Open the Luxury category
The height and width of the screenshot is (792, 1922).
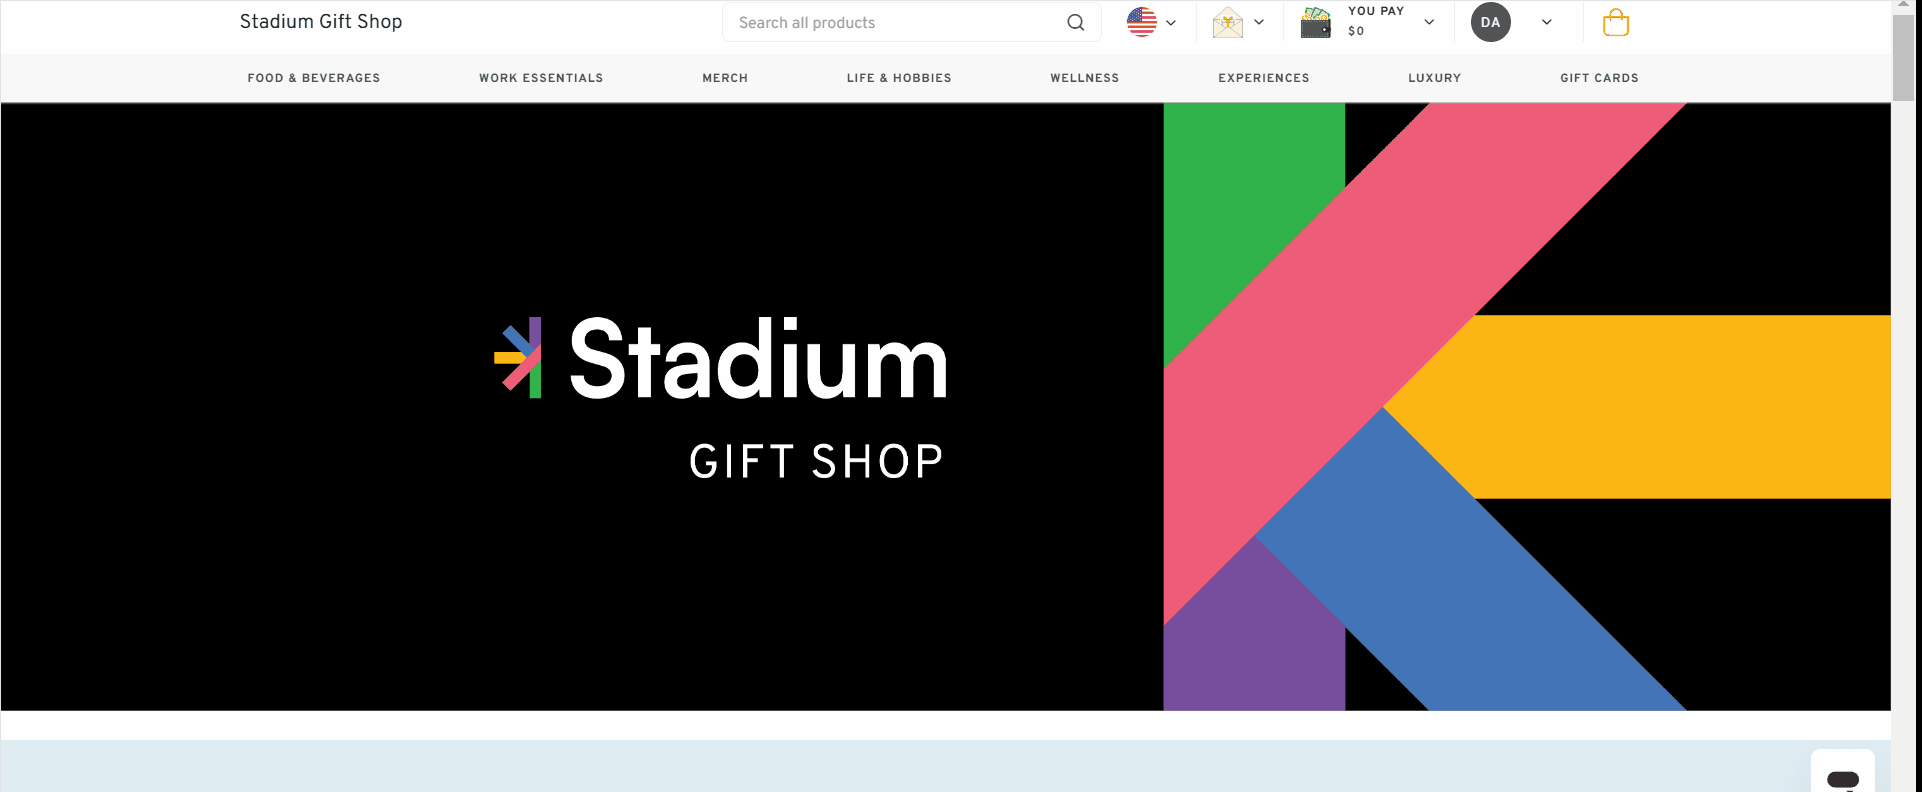pos(1435,78)
